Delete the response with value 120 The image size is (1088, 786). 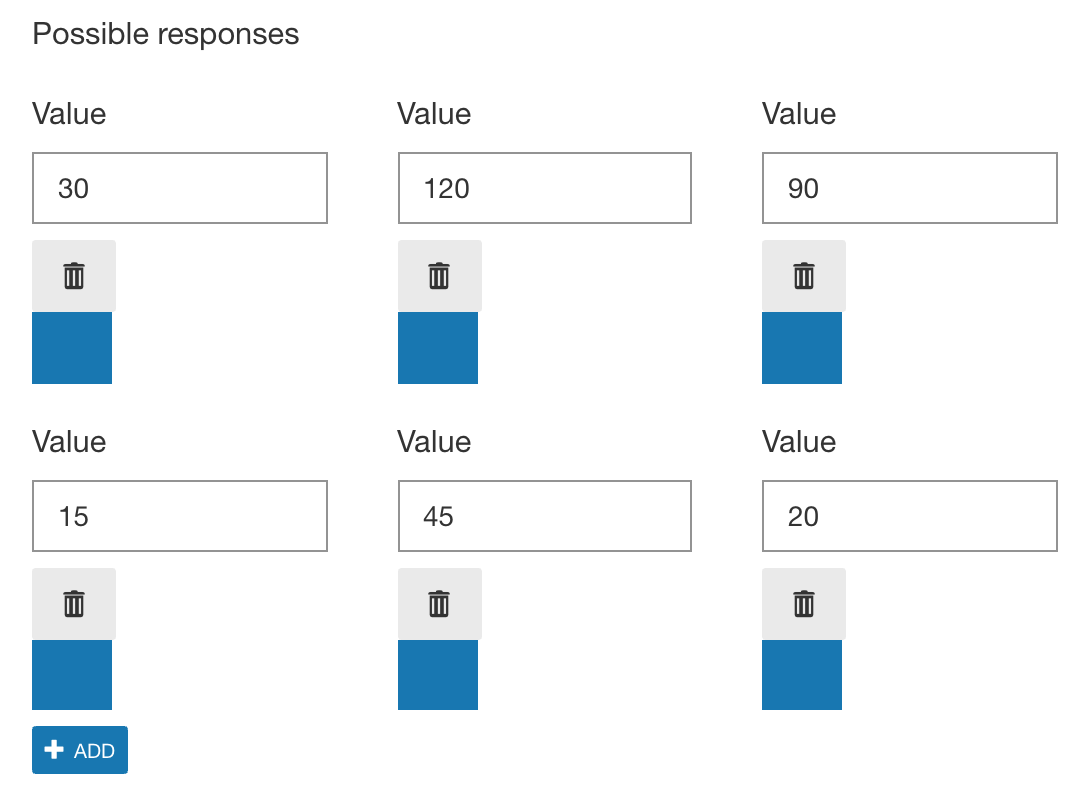[x=439, y=276]
